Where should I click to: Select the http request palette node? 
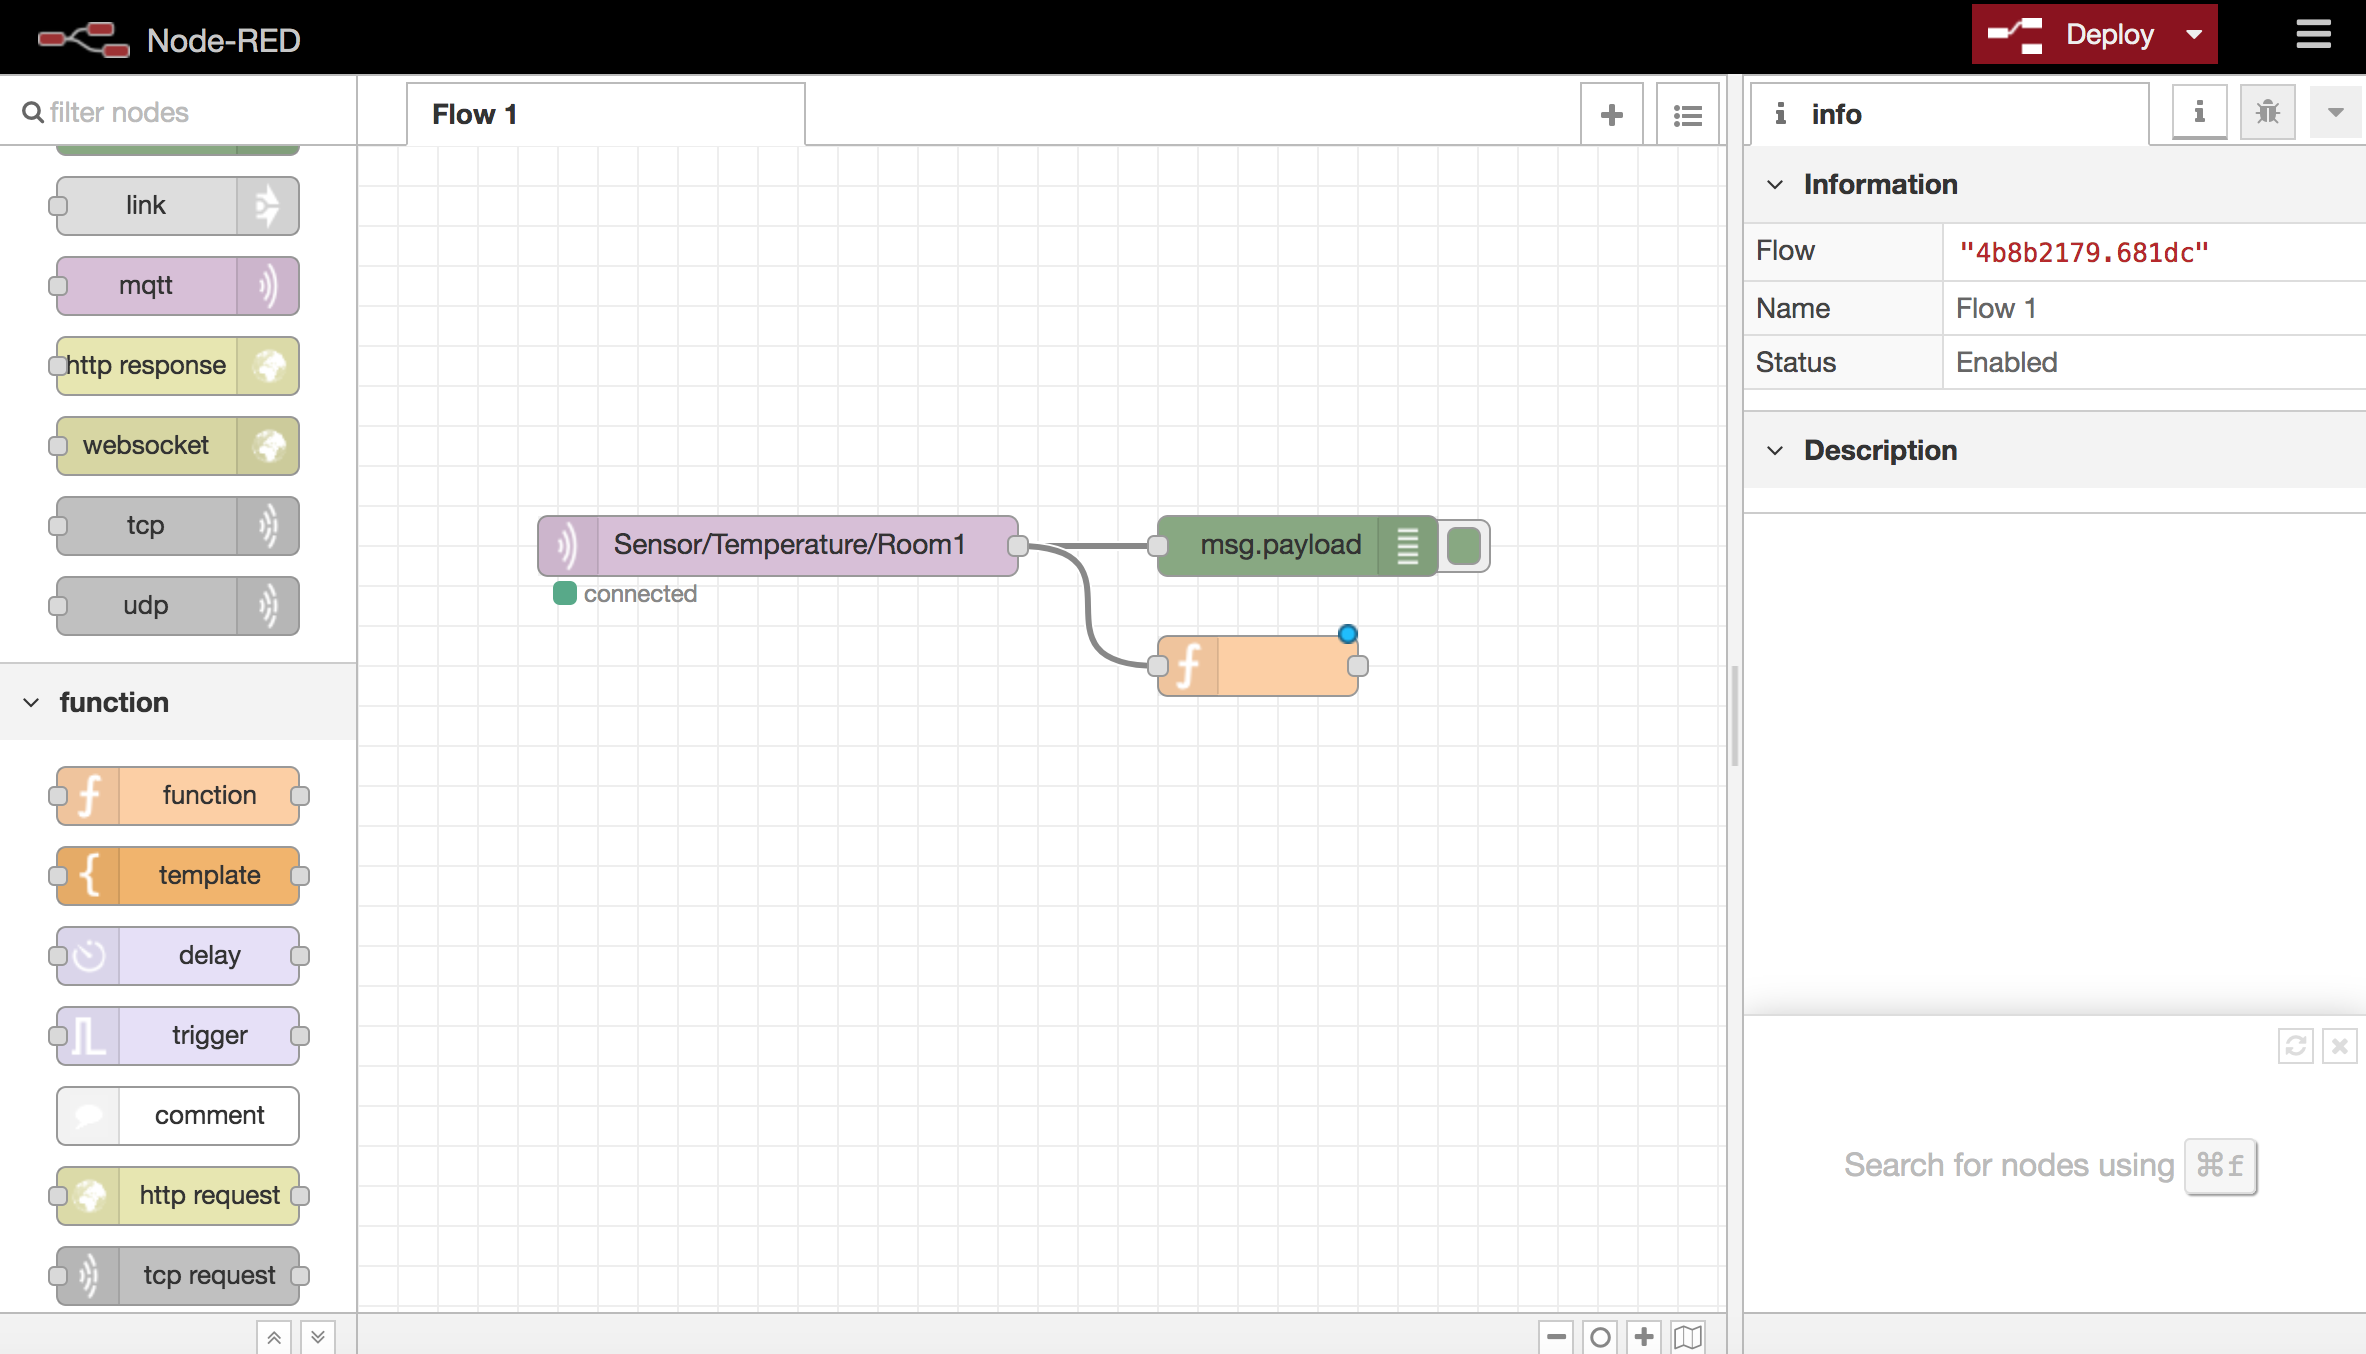click(178, 1196)
